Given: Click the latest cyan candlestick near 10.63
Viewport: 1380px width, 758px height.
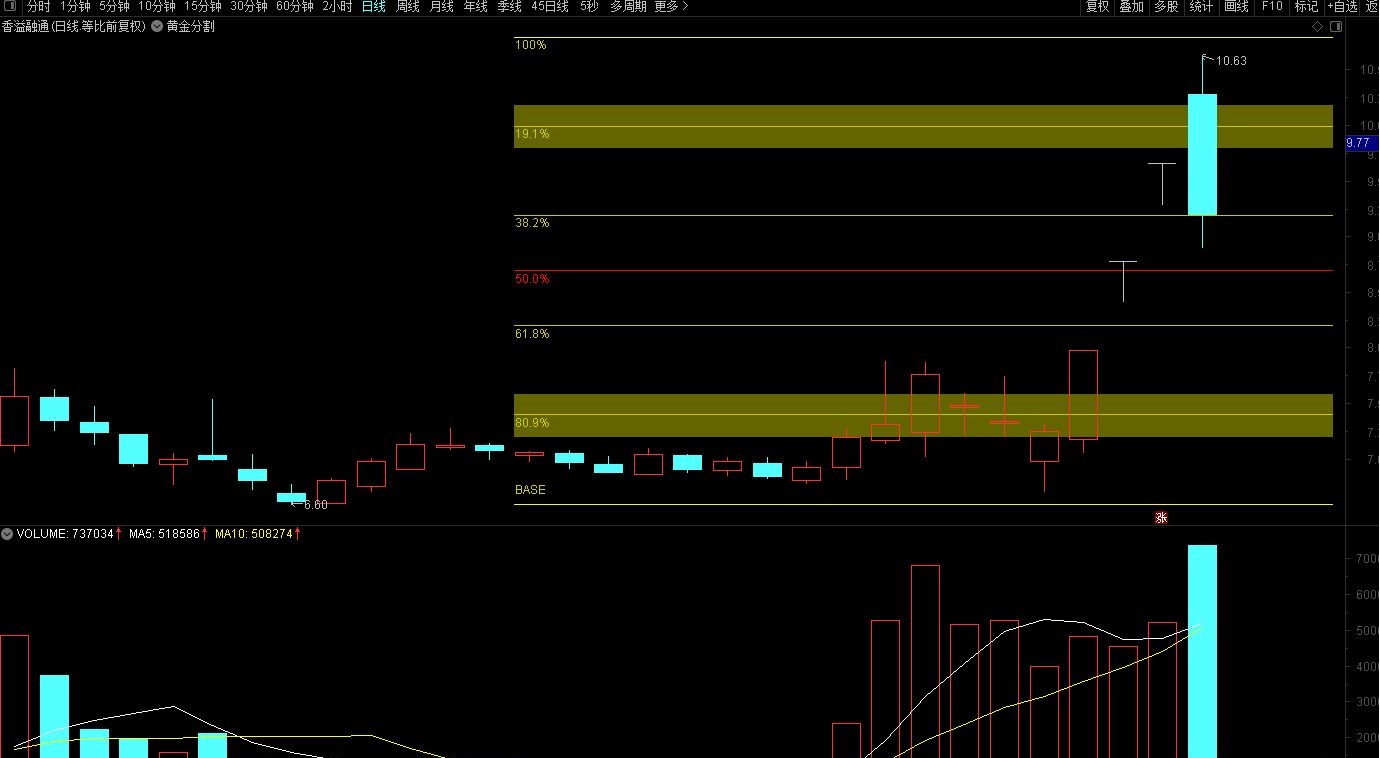Looking at the screenshot, I should tap(1202, 154).
